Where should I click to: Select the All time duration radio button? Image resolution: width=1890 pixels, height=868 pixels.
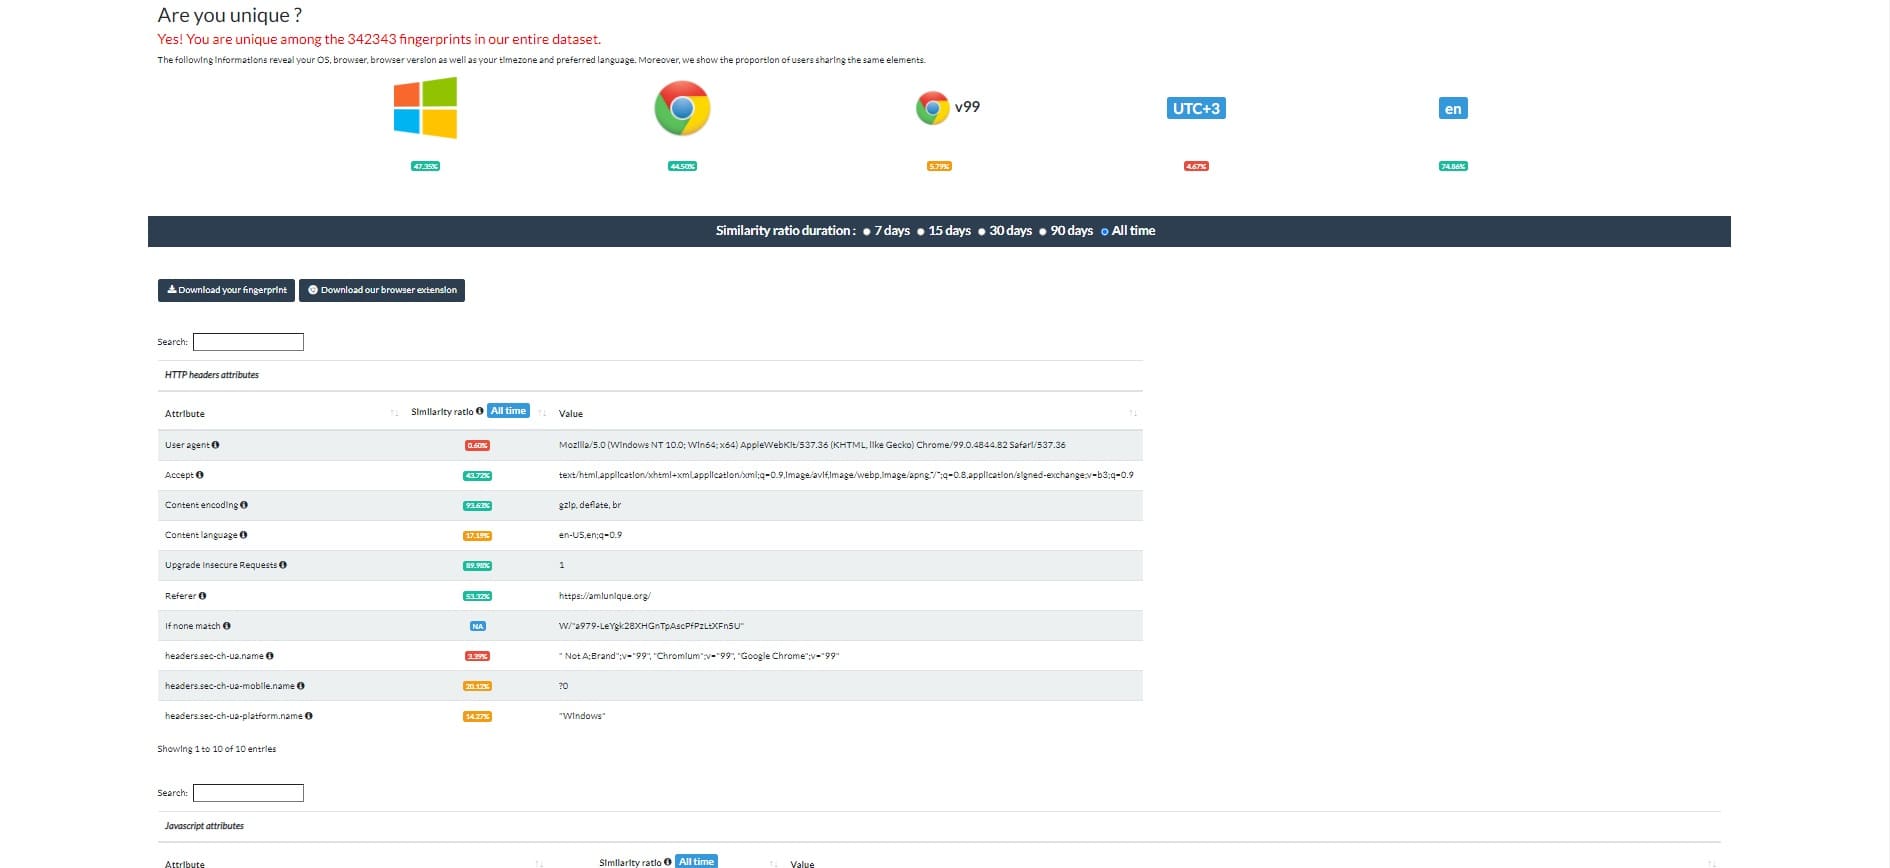click(x=1105, y=231)
